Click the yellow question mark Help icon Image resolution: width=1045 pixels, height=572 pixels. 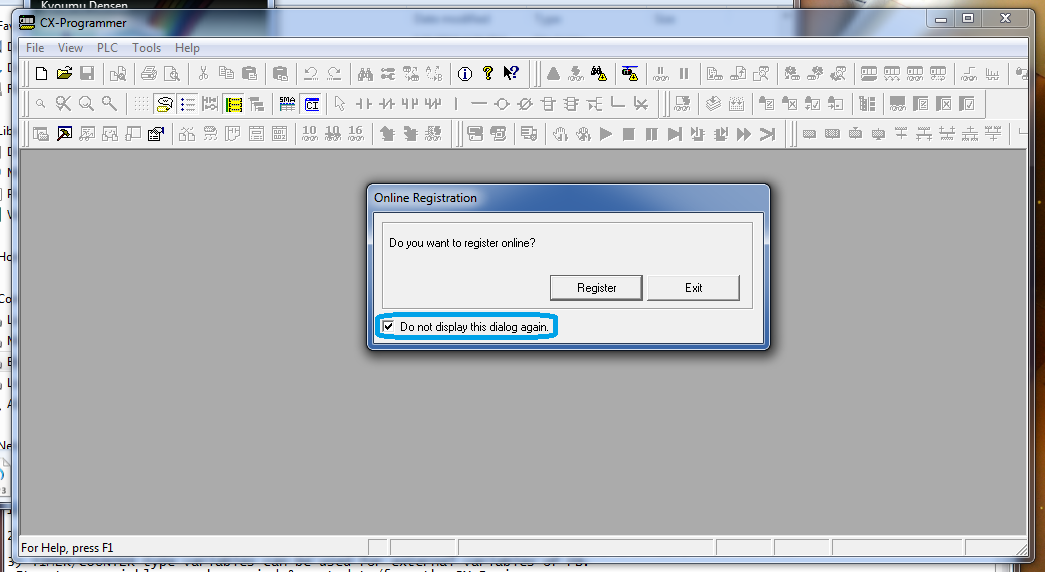pos(488,73)
